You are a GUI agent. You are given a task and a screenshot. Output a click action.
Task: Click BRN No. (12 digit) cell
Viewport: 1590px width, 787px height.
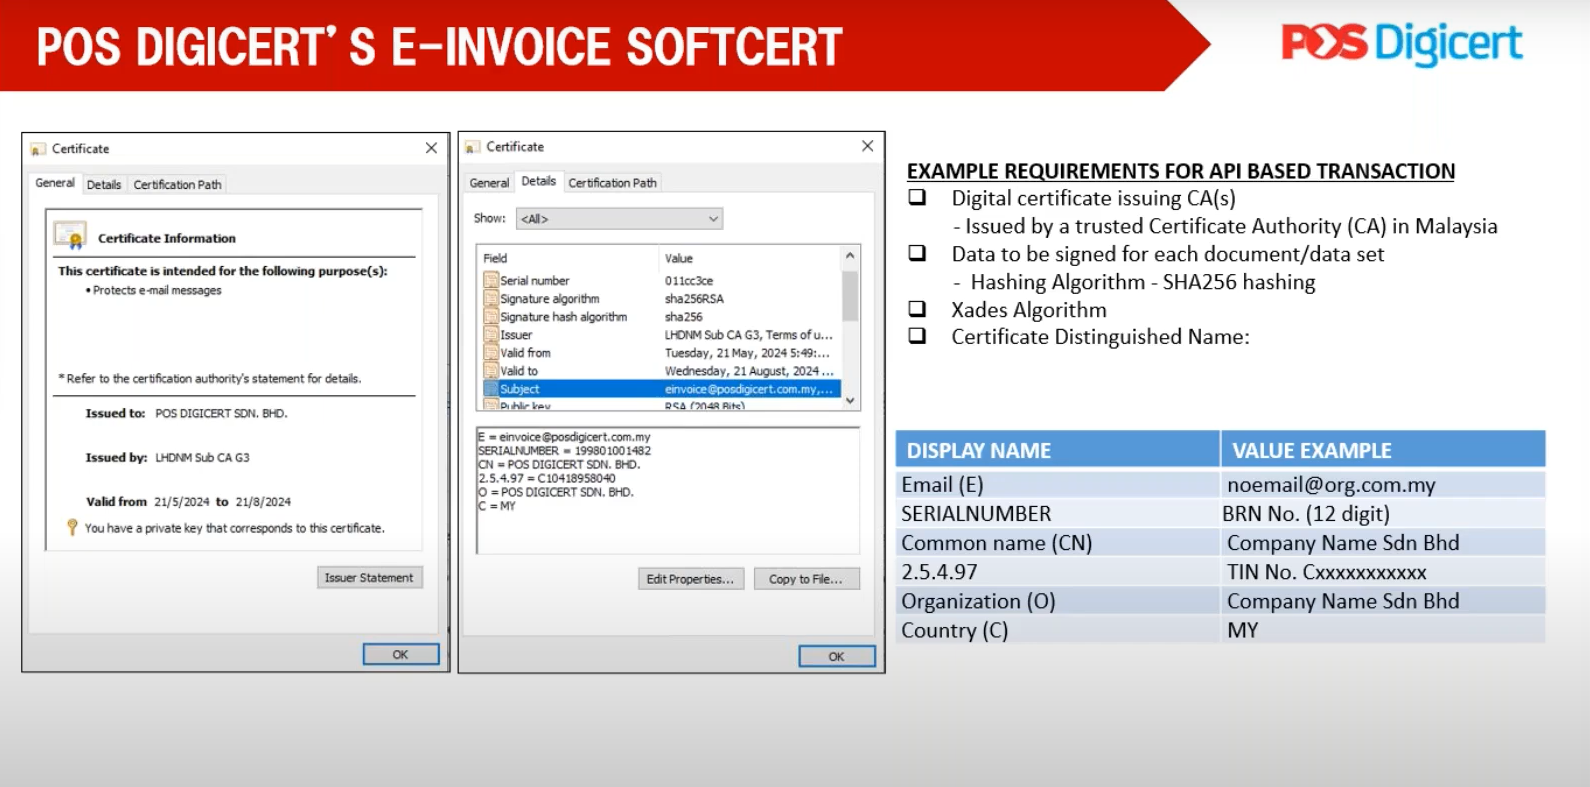coord(1383,514)
